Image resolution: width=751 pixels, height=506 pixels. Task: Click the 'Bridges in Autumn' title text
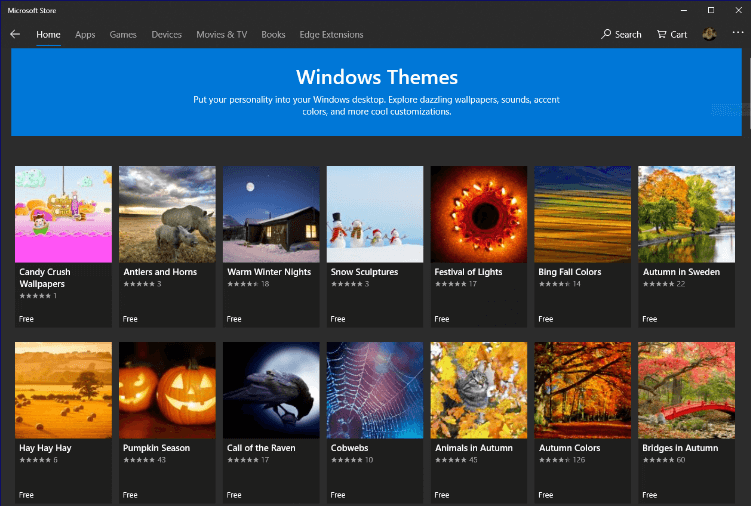pyautogui.click(x=680, y=448)
